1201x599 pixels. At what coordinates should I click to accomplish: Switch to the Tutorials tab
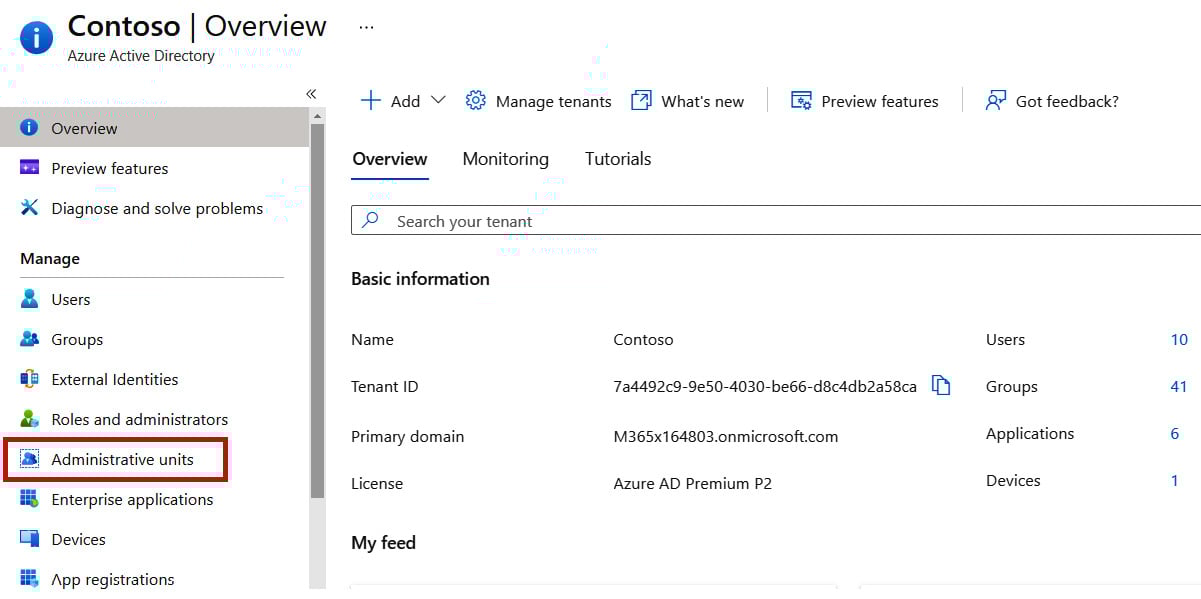click(x=618, y=159)
